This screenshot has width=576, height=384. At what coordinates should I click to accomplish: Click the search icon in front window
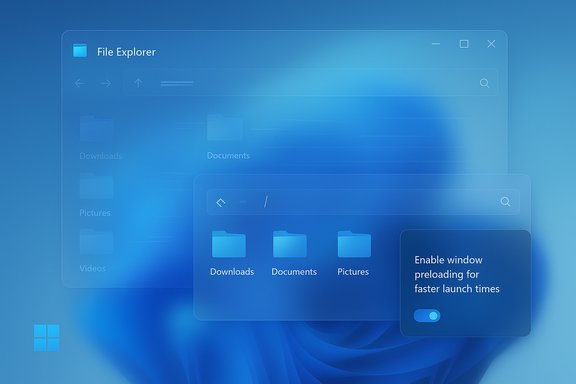point(505,201)
